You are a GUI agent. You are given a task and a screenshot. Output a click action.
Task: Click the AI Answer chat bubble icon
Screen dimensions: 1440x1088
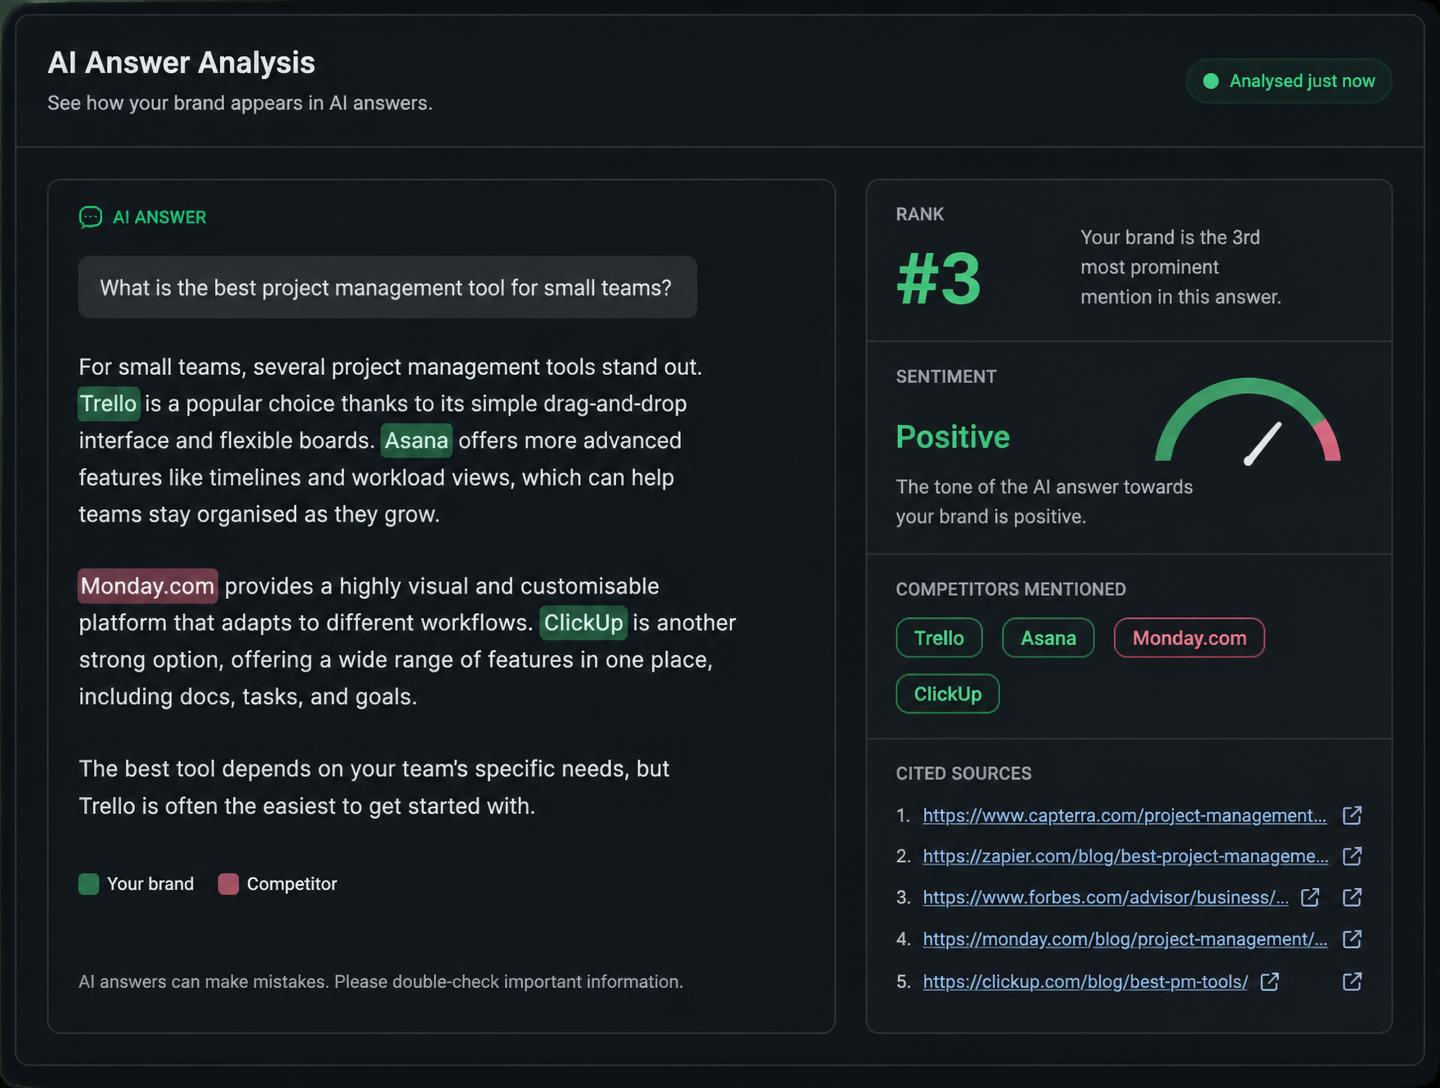pyautogui.click(x=90, y=217)
